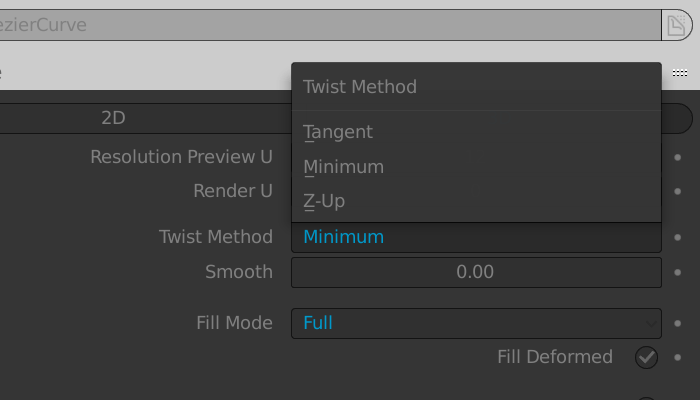This screenshot has width=700, height=400.
Task: Click animate dot beside Fill Mode
Action: click(x=678, y=323)
